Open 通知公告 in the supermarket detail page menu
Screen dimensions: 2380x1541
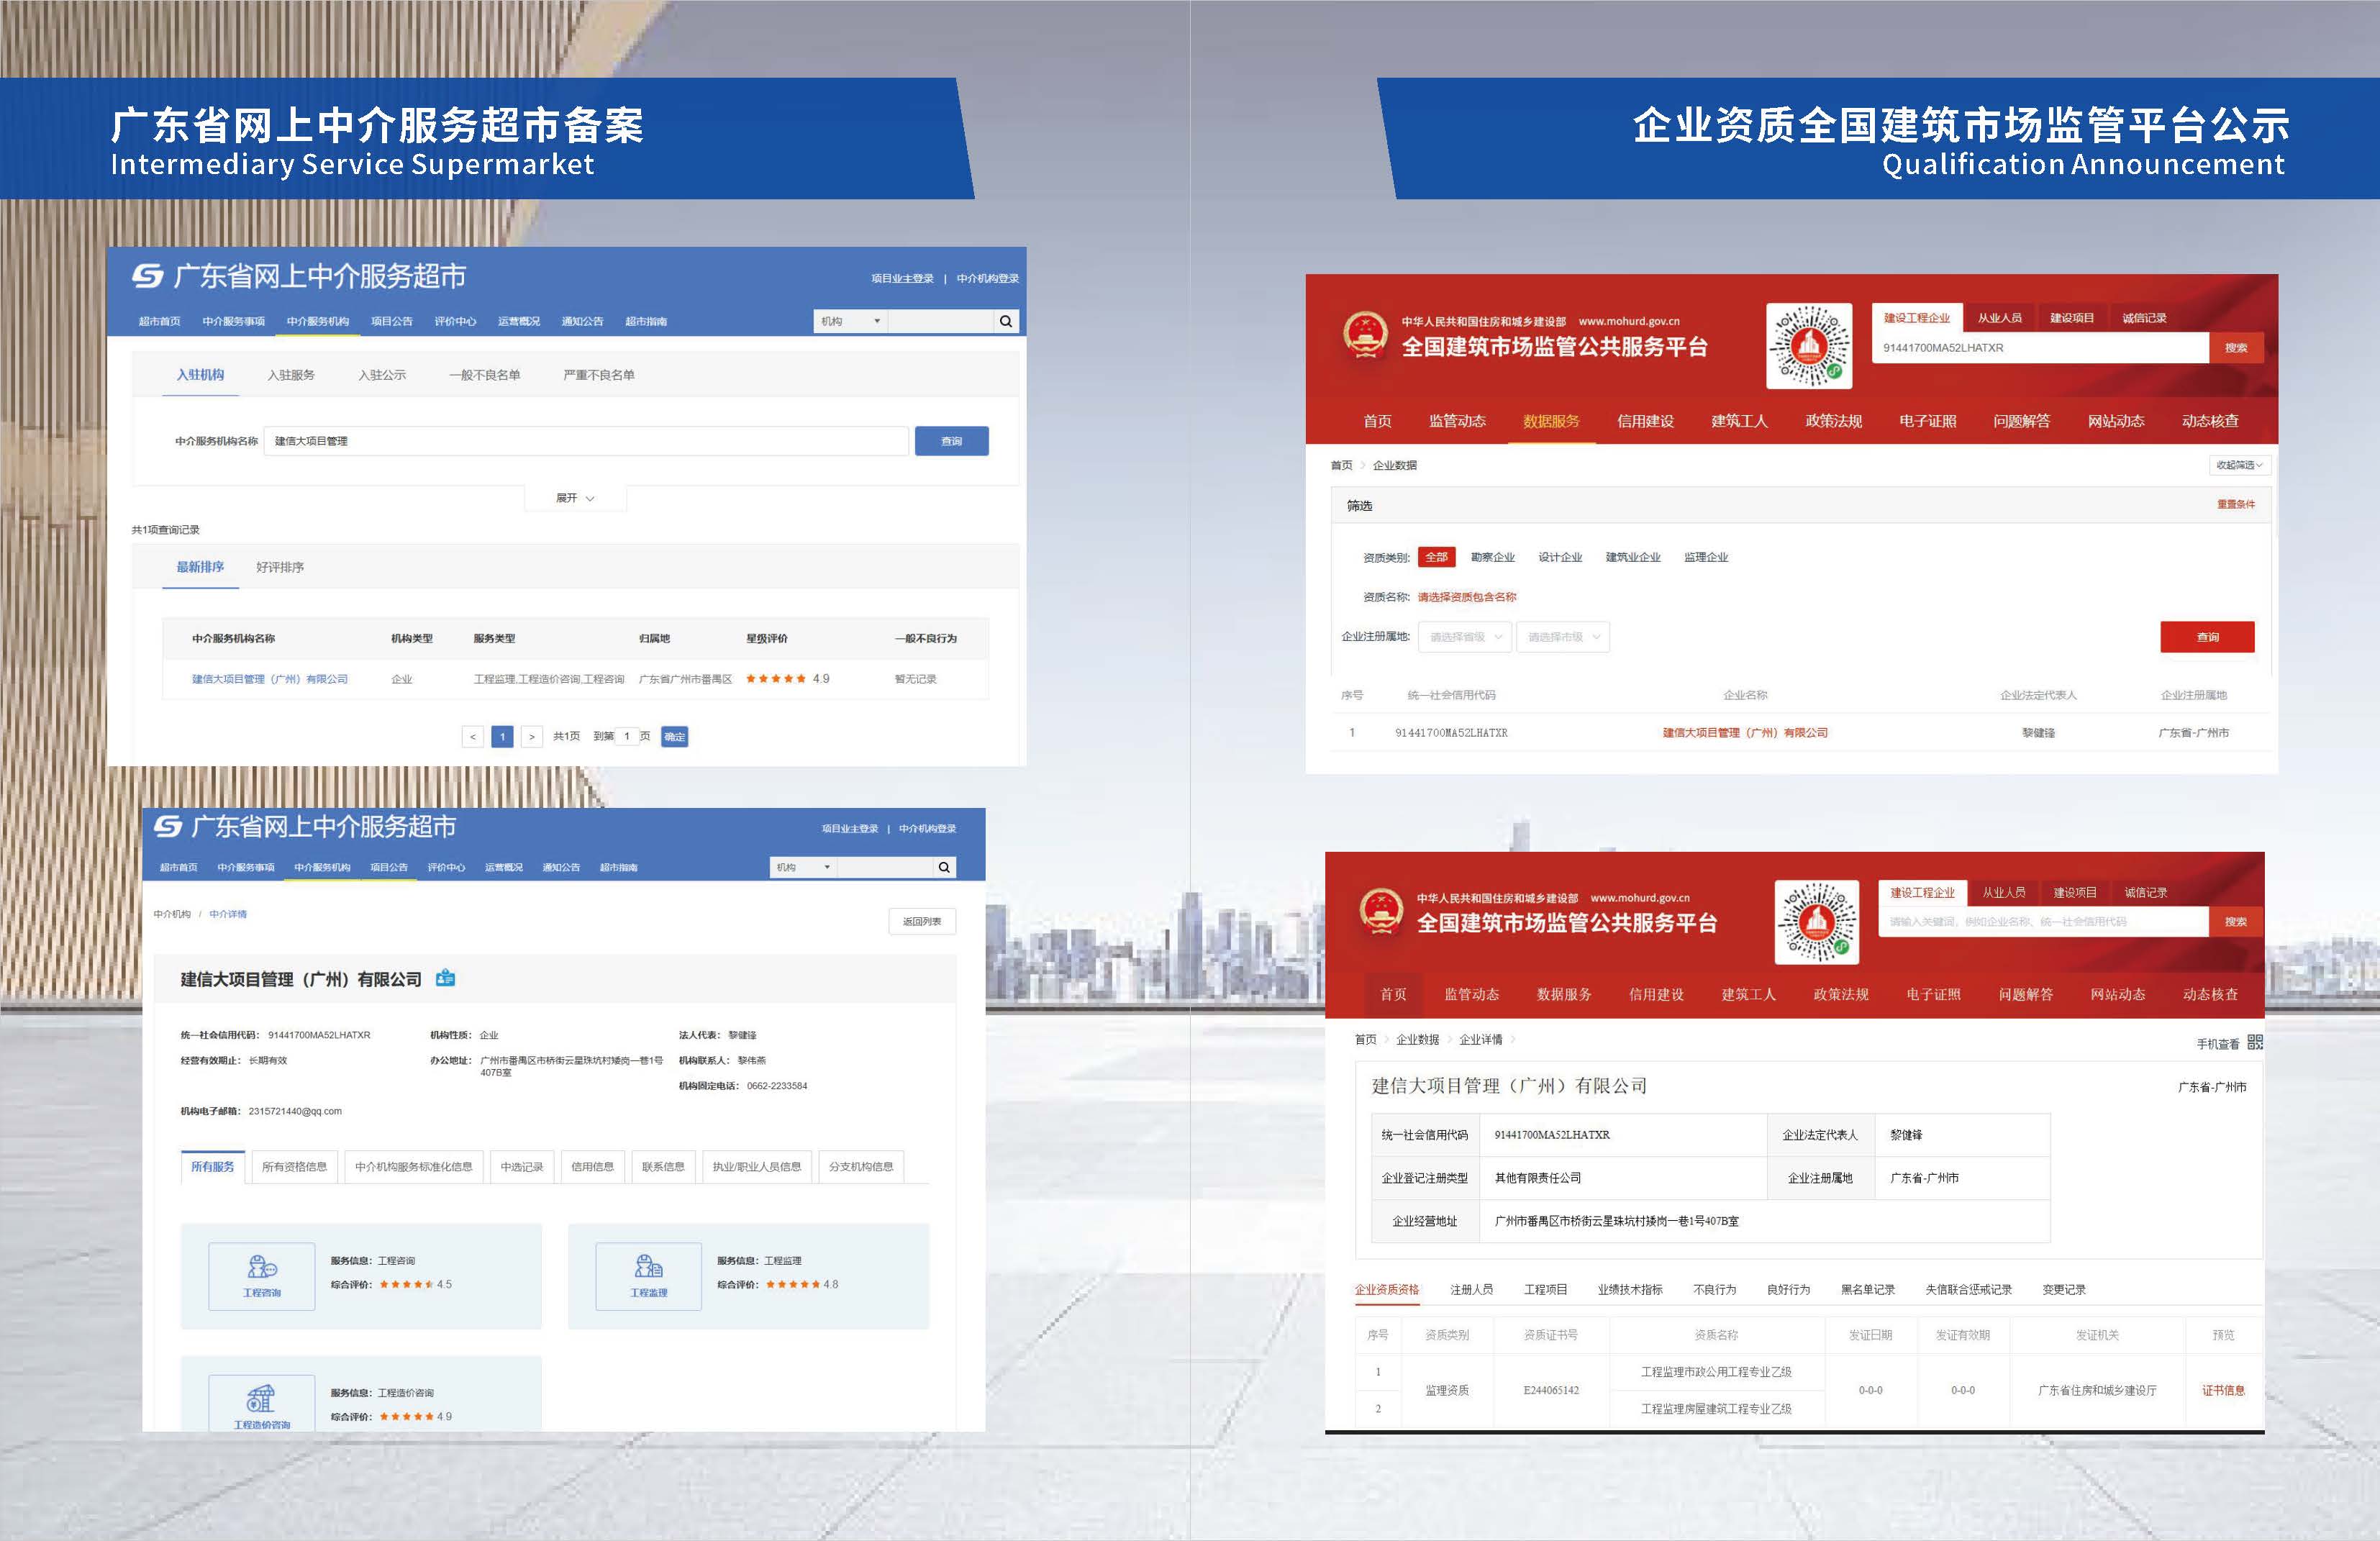tap(561, 867)
